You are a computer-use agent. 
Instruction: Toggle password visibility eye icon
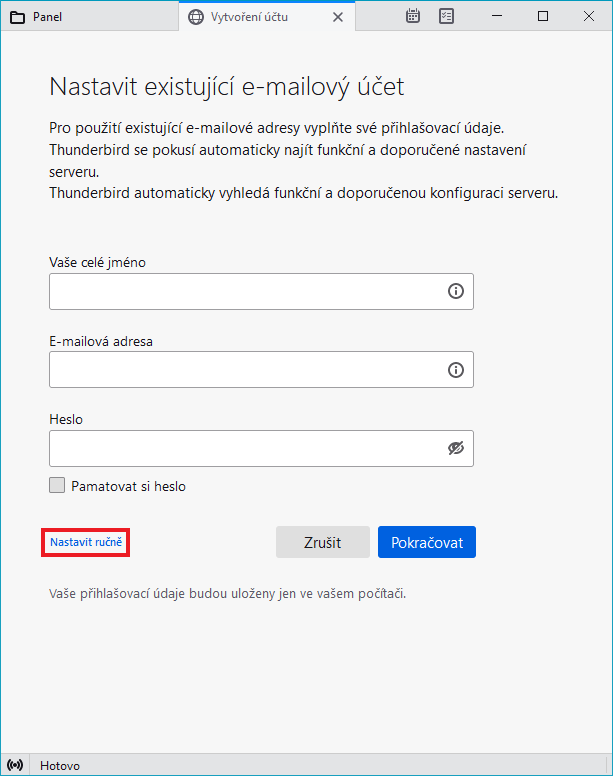click(456, 449)
